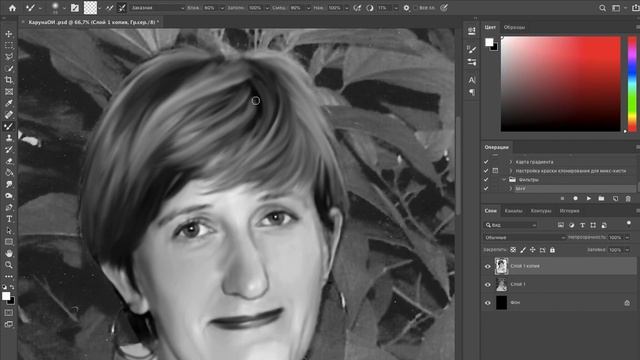Select the Eraser tool

point(9,161)
